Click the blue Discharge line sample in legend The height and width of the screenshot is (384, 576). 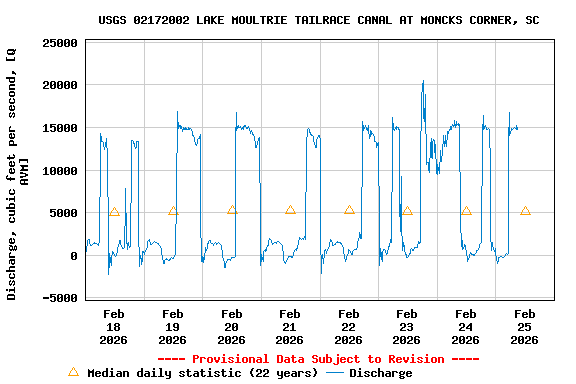click(x=335, y=373)
